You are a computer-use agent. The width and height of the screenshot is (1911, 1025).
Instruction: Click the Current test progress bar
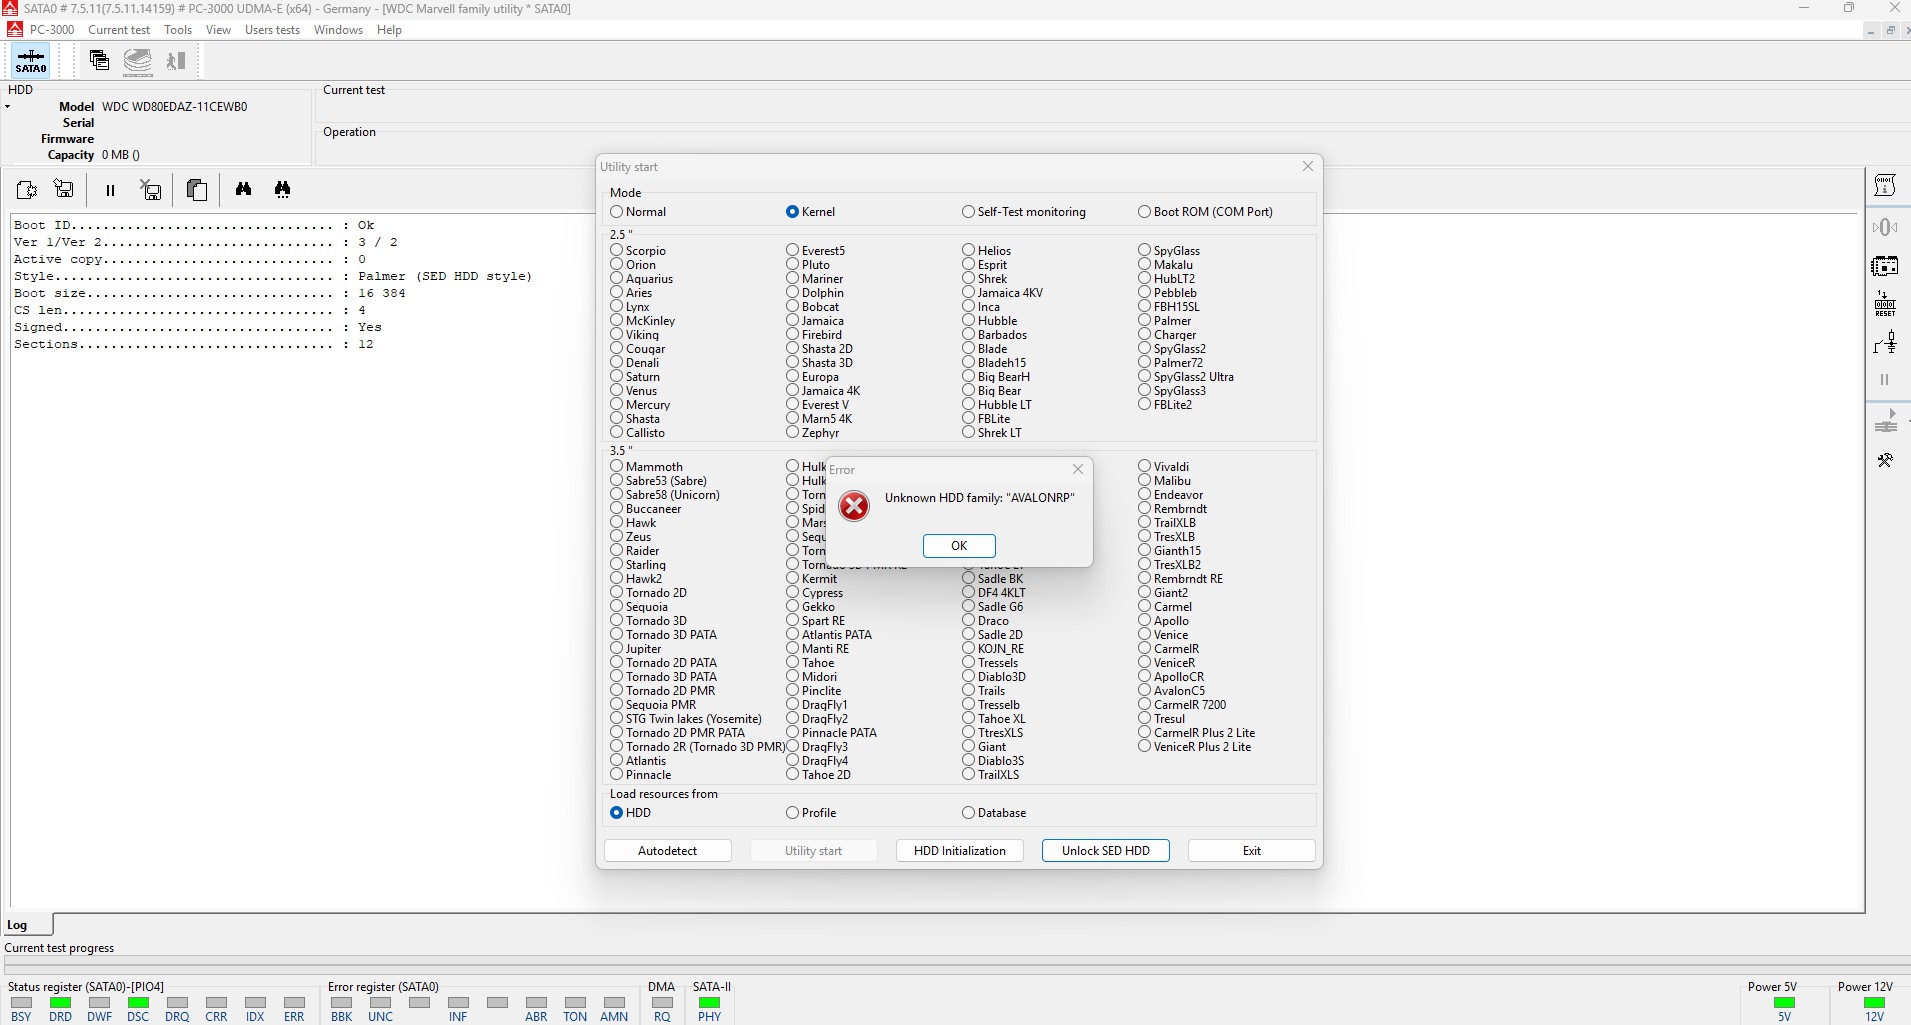click(955, 964)
